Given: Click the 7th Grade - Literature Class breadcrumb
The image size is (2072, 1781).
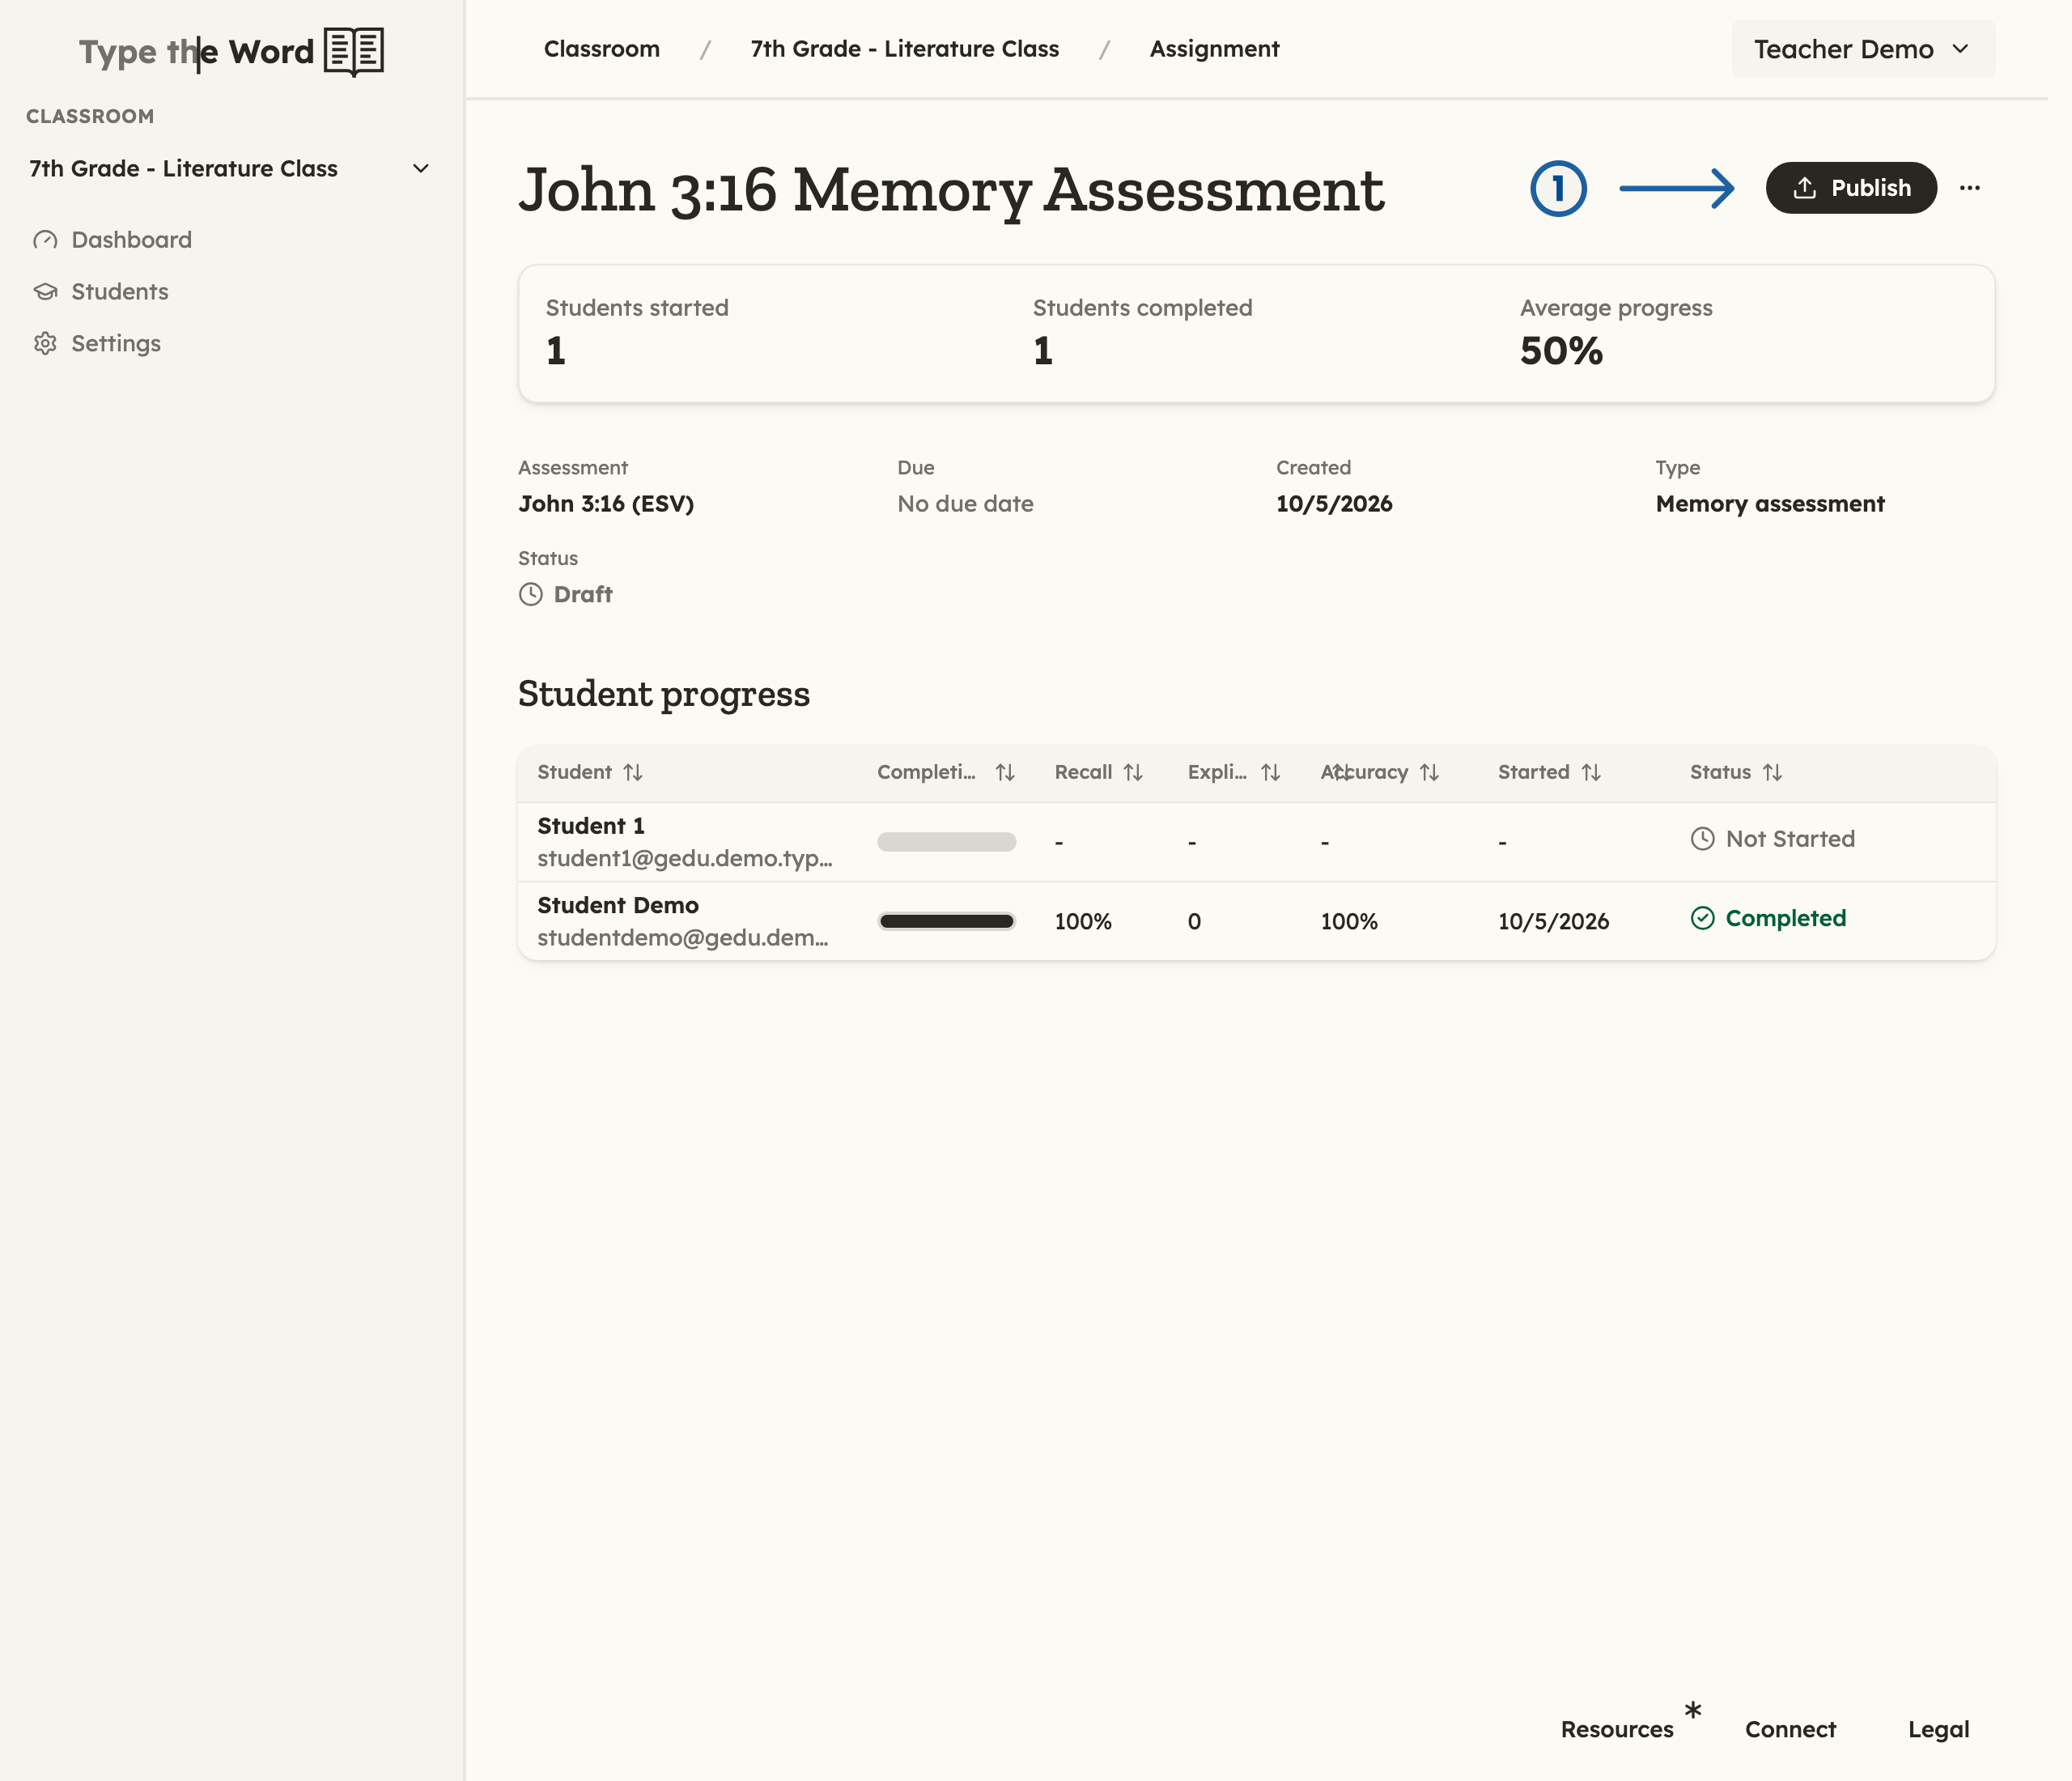Looking at the screenshot, I should point(905,49).
